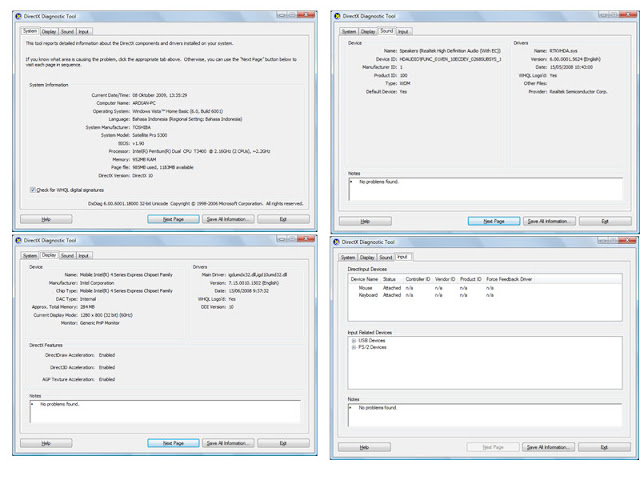
Task: Click Help in the System-page window
Action: tap(46, 219)
